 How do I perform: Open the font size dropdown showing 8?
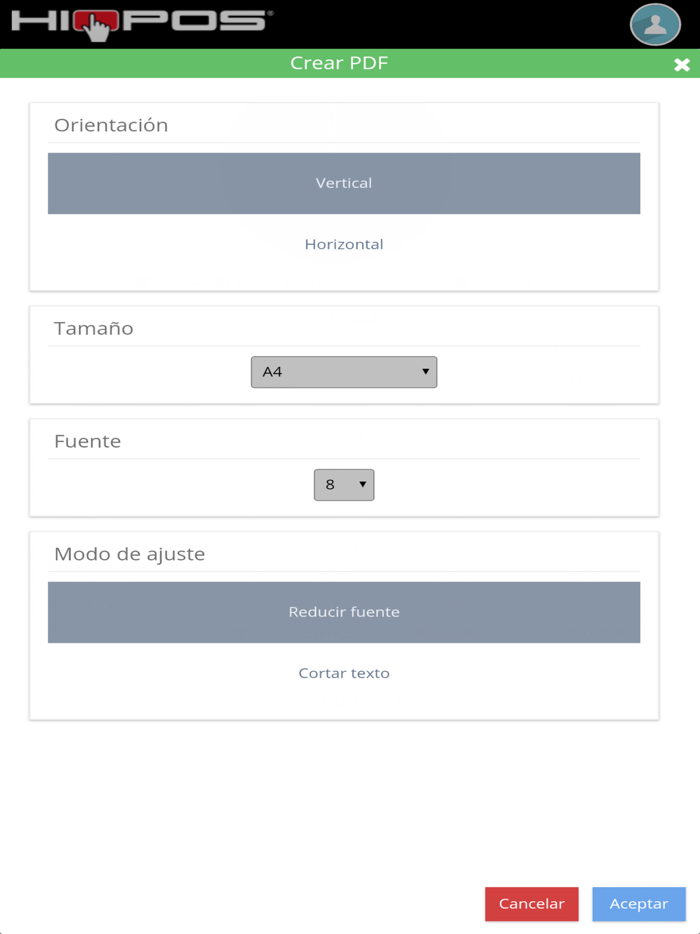tap(344, 485)
